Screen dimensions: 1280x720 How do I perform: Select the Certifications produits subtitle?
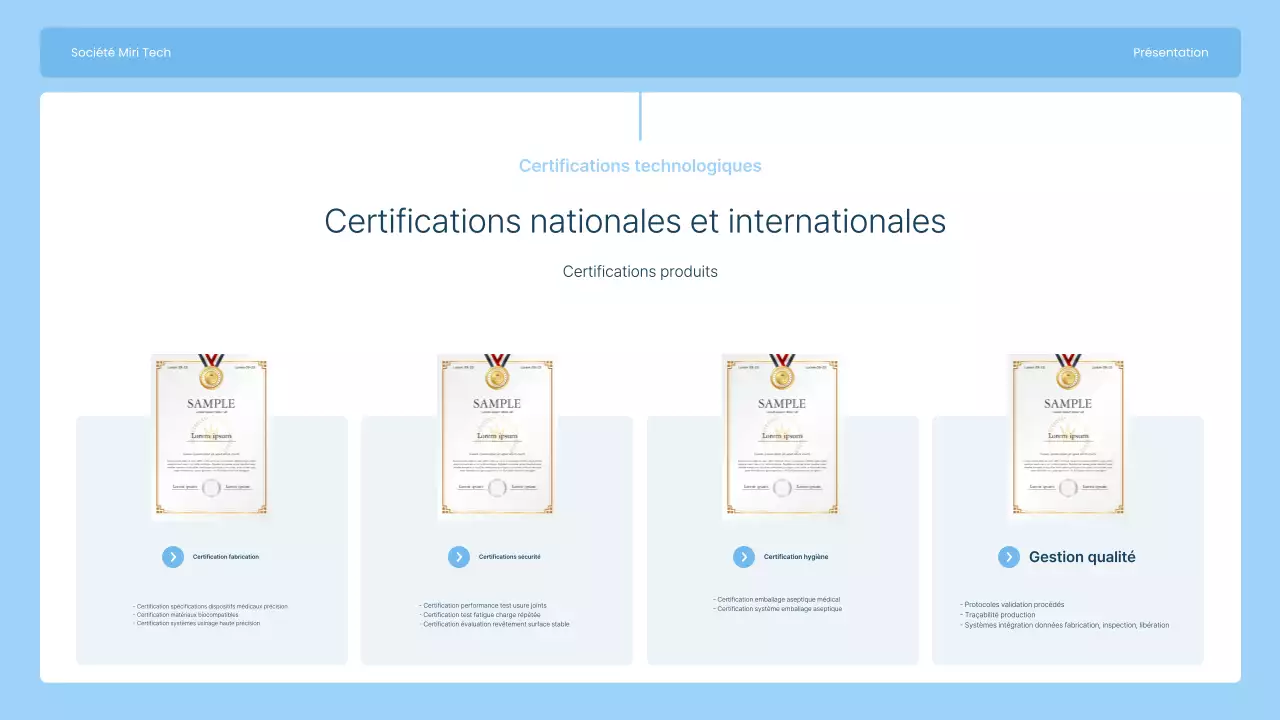(x=640, y=271)
